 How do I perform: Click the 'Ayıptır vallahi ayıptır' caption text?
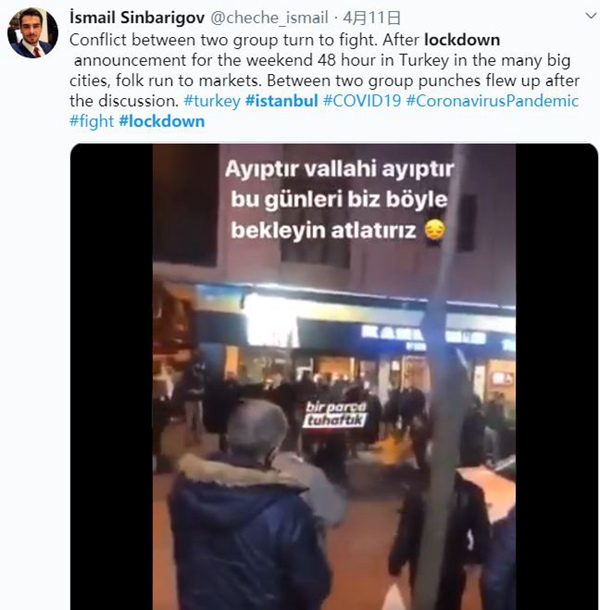pyautogui.click(x=339, y=169)
